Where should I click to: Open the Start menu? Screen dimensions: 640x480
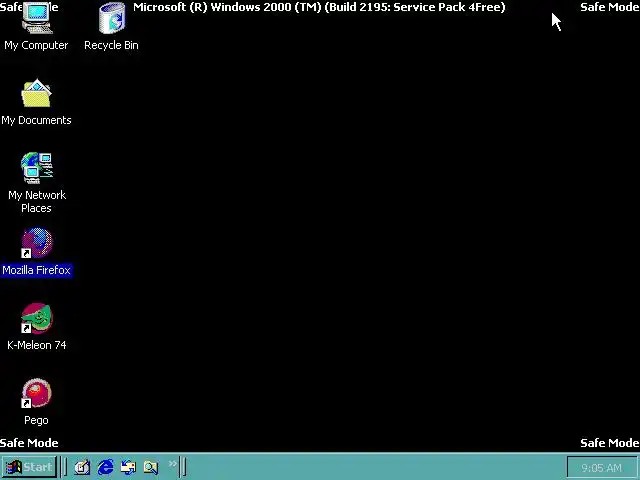click(x=29, y=467)
